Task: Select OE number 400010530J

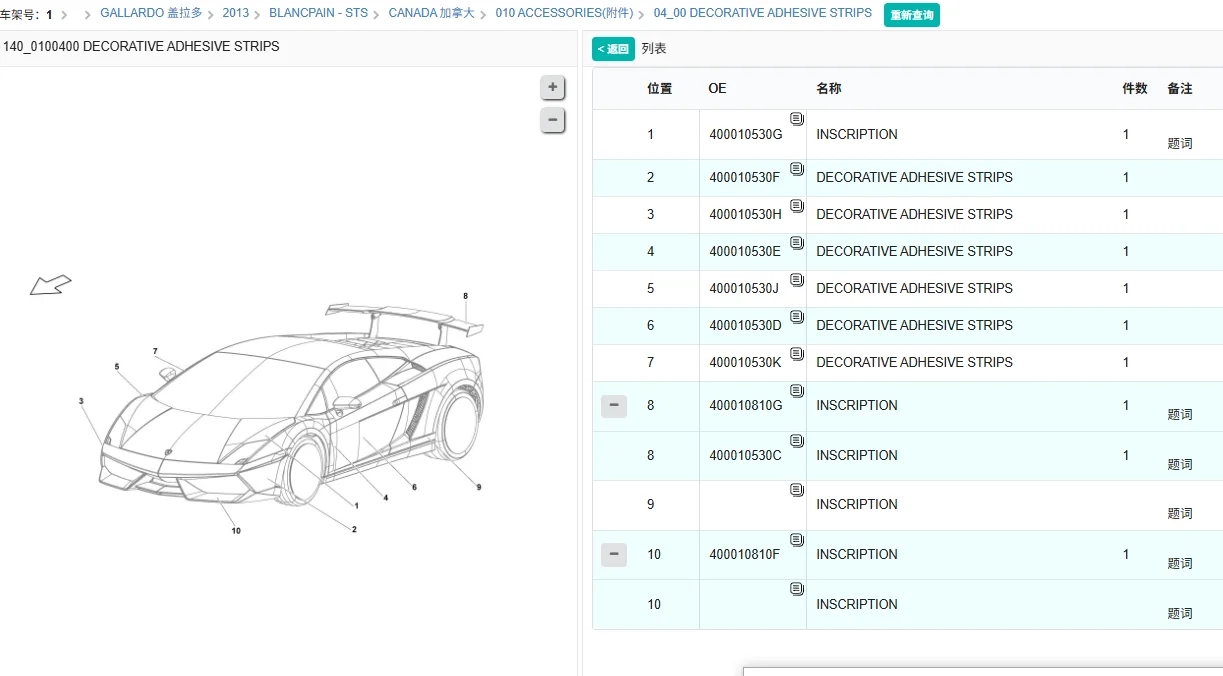Action: coord(744,289)
